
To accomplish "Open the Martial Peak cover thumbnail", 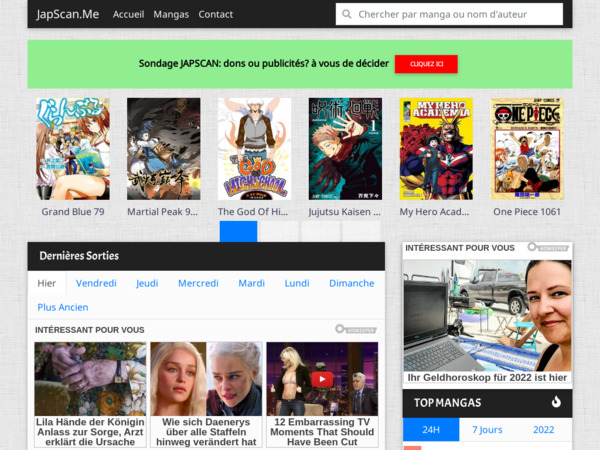I will pos(164,149).
